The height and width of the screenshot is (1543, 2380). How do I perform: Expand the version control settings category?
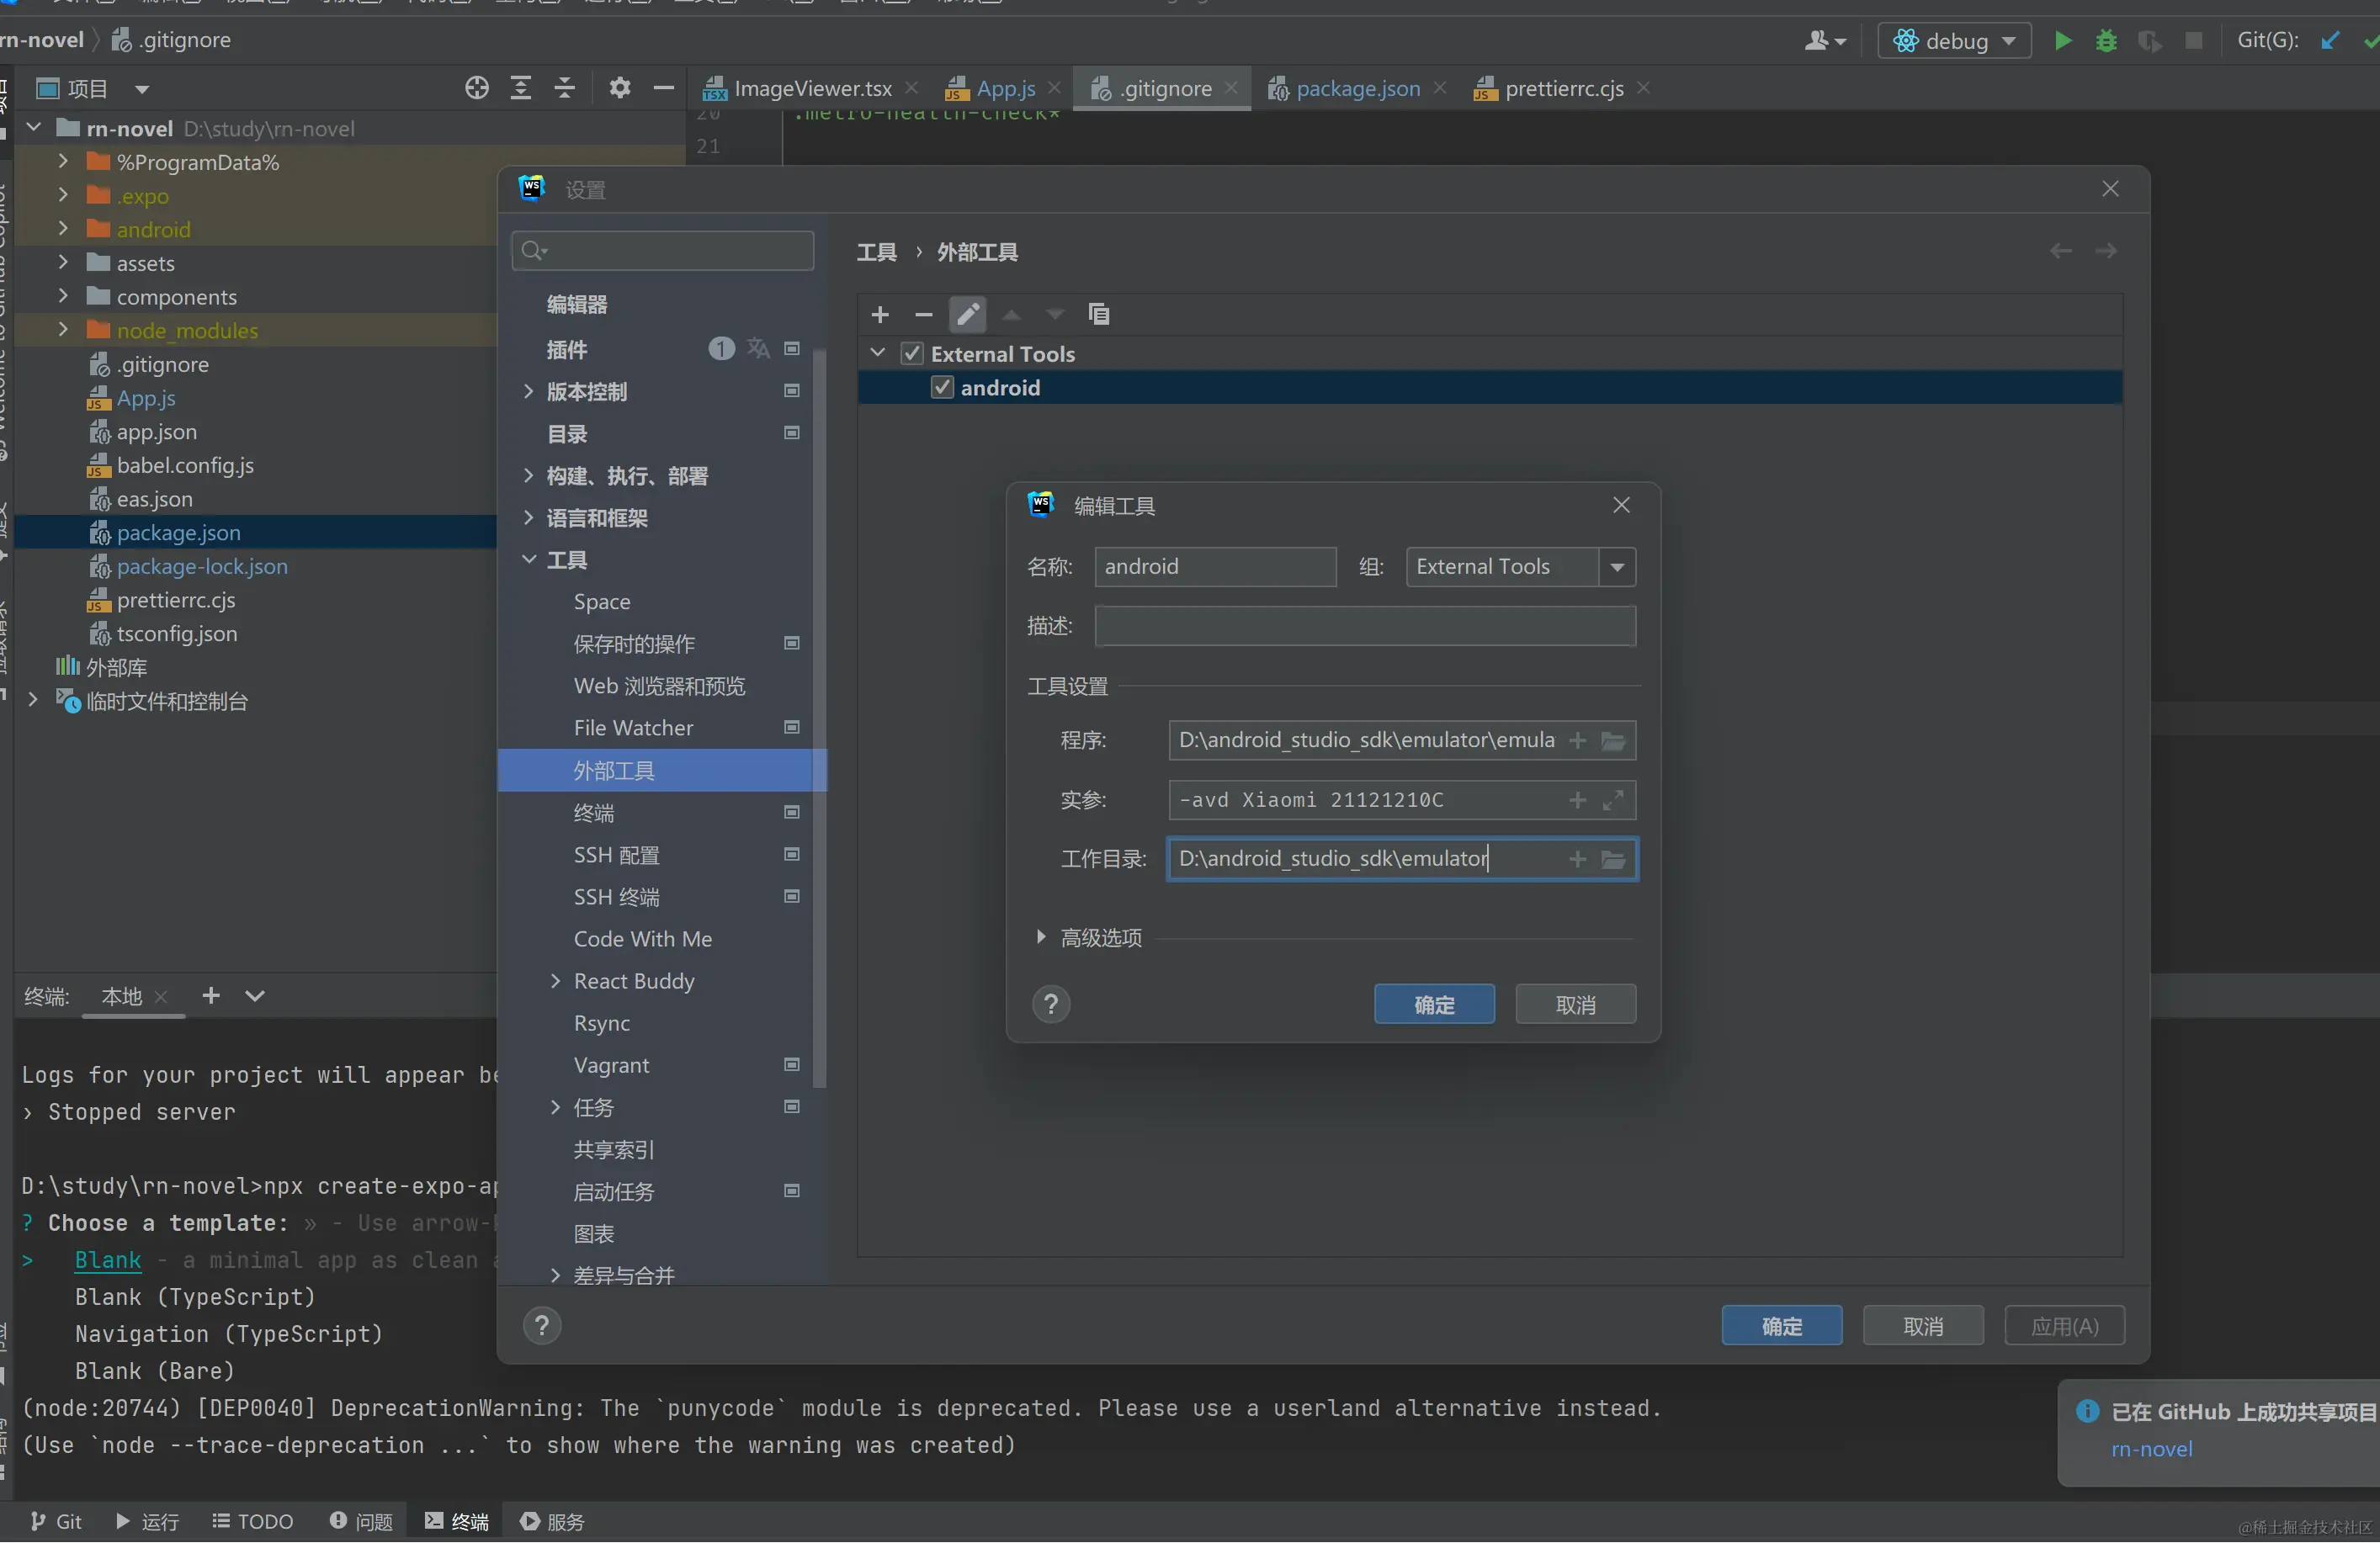tap(529, 392)
